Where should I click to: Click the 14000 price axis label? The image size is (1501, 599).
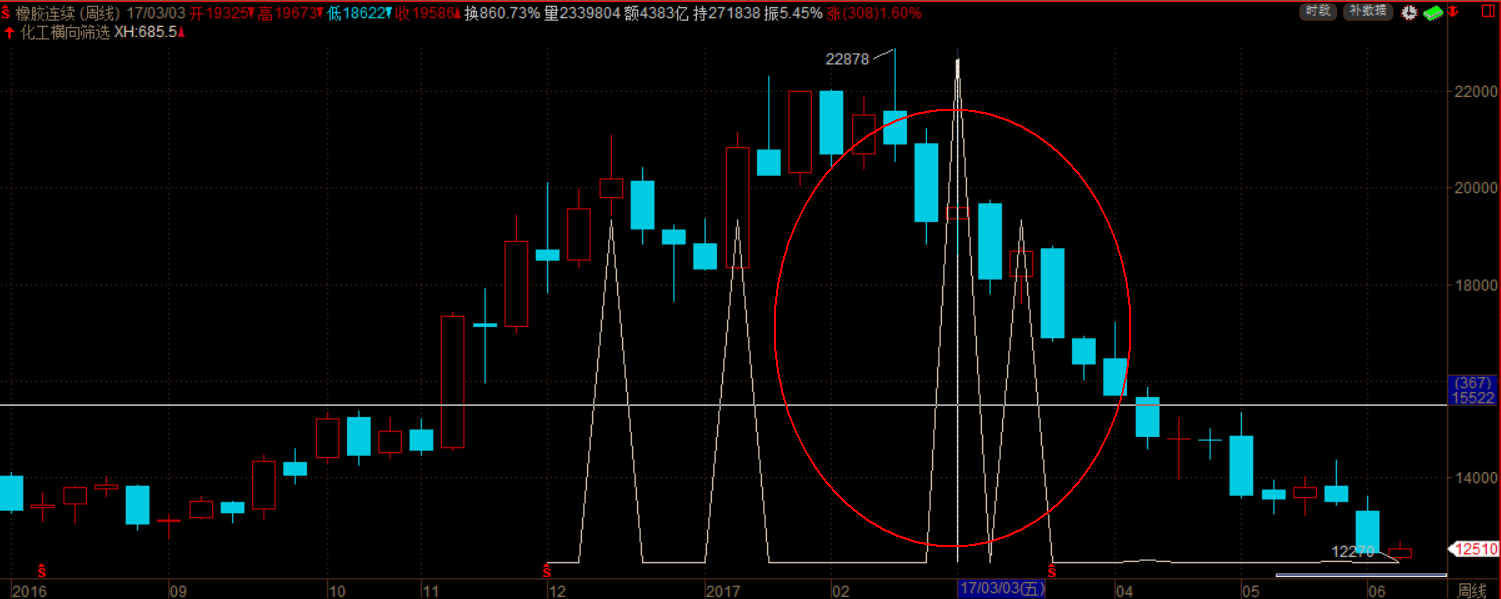pos(1475,478)
